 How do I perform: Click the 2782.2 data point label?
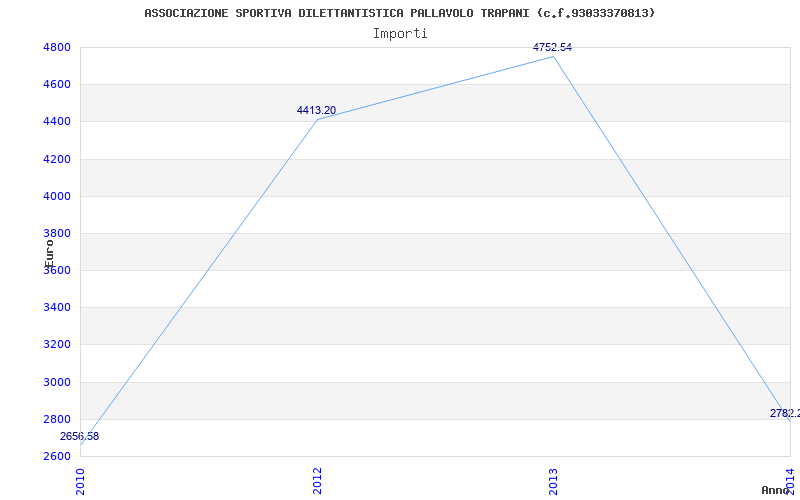tap(785, 413)
